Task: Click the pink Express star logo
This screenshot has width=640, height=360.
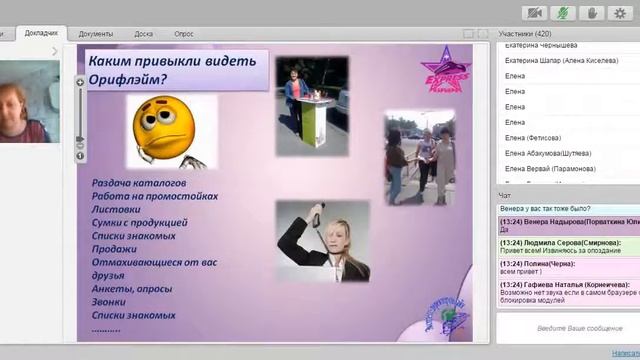Action: coord(446,70)
